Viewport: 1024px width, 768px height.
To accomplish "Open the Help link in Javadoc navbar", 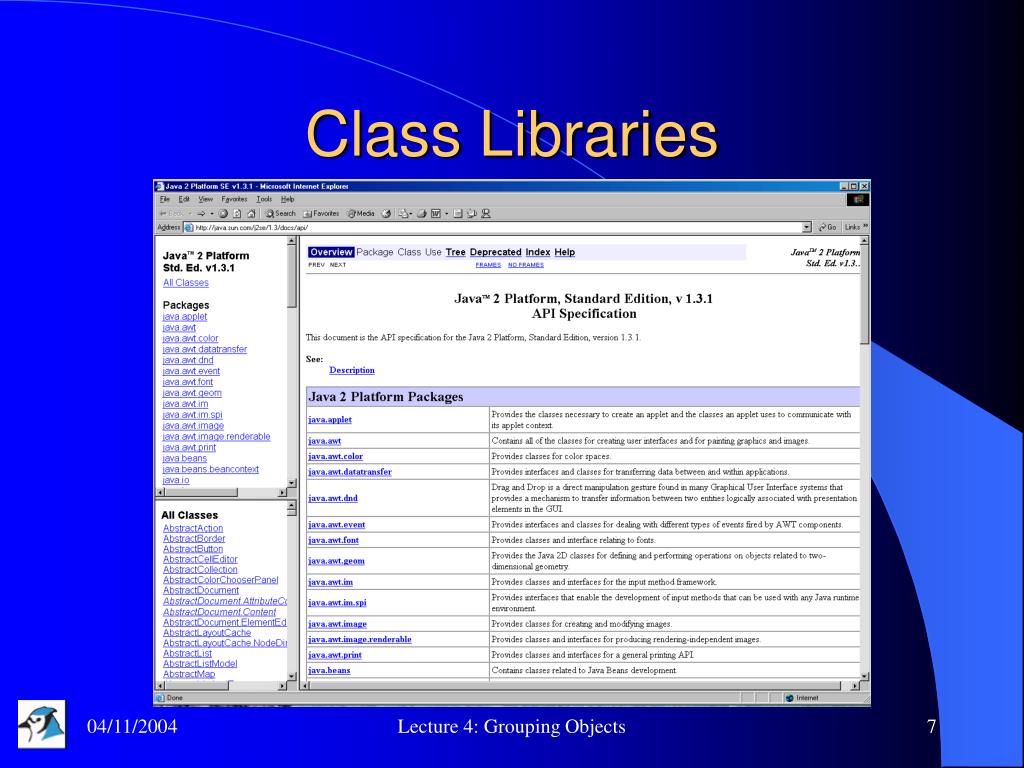I will [565, 252].
